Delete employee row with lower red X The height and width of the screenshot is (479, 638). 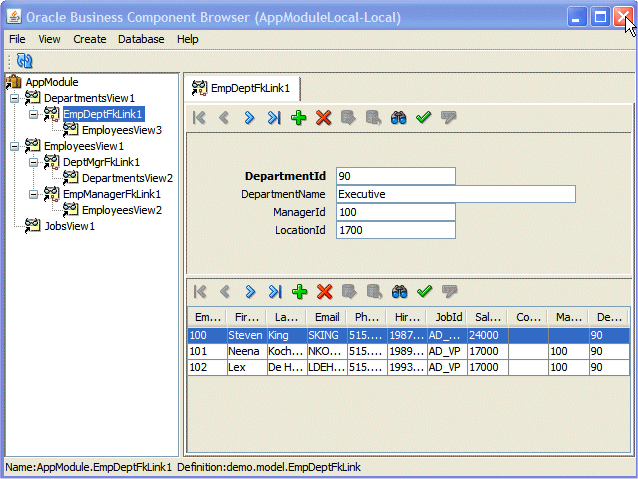(324, 292)
